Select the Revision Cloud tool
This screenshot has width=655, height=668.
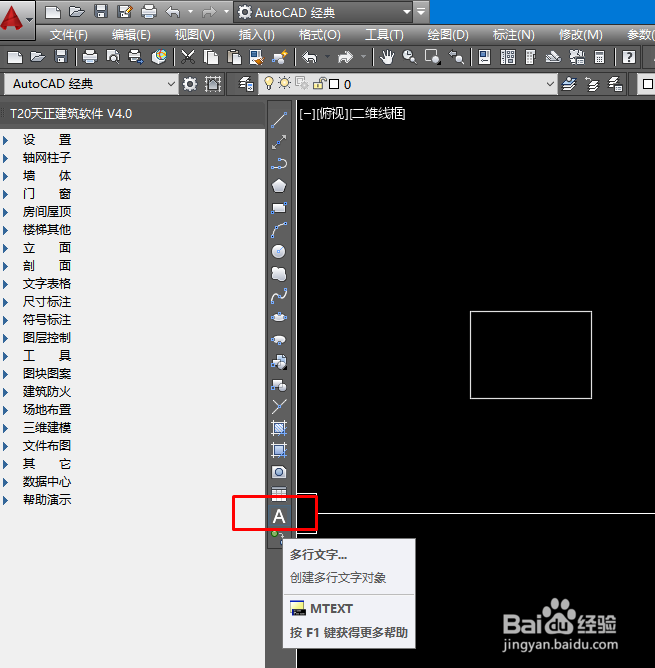point(279,274)
